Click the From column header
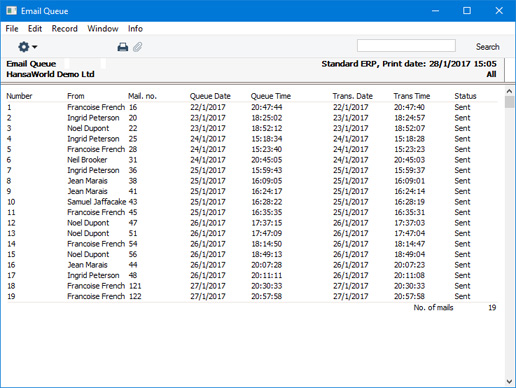 point(76,96)
